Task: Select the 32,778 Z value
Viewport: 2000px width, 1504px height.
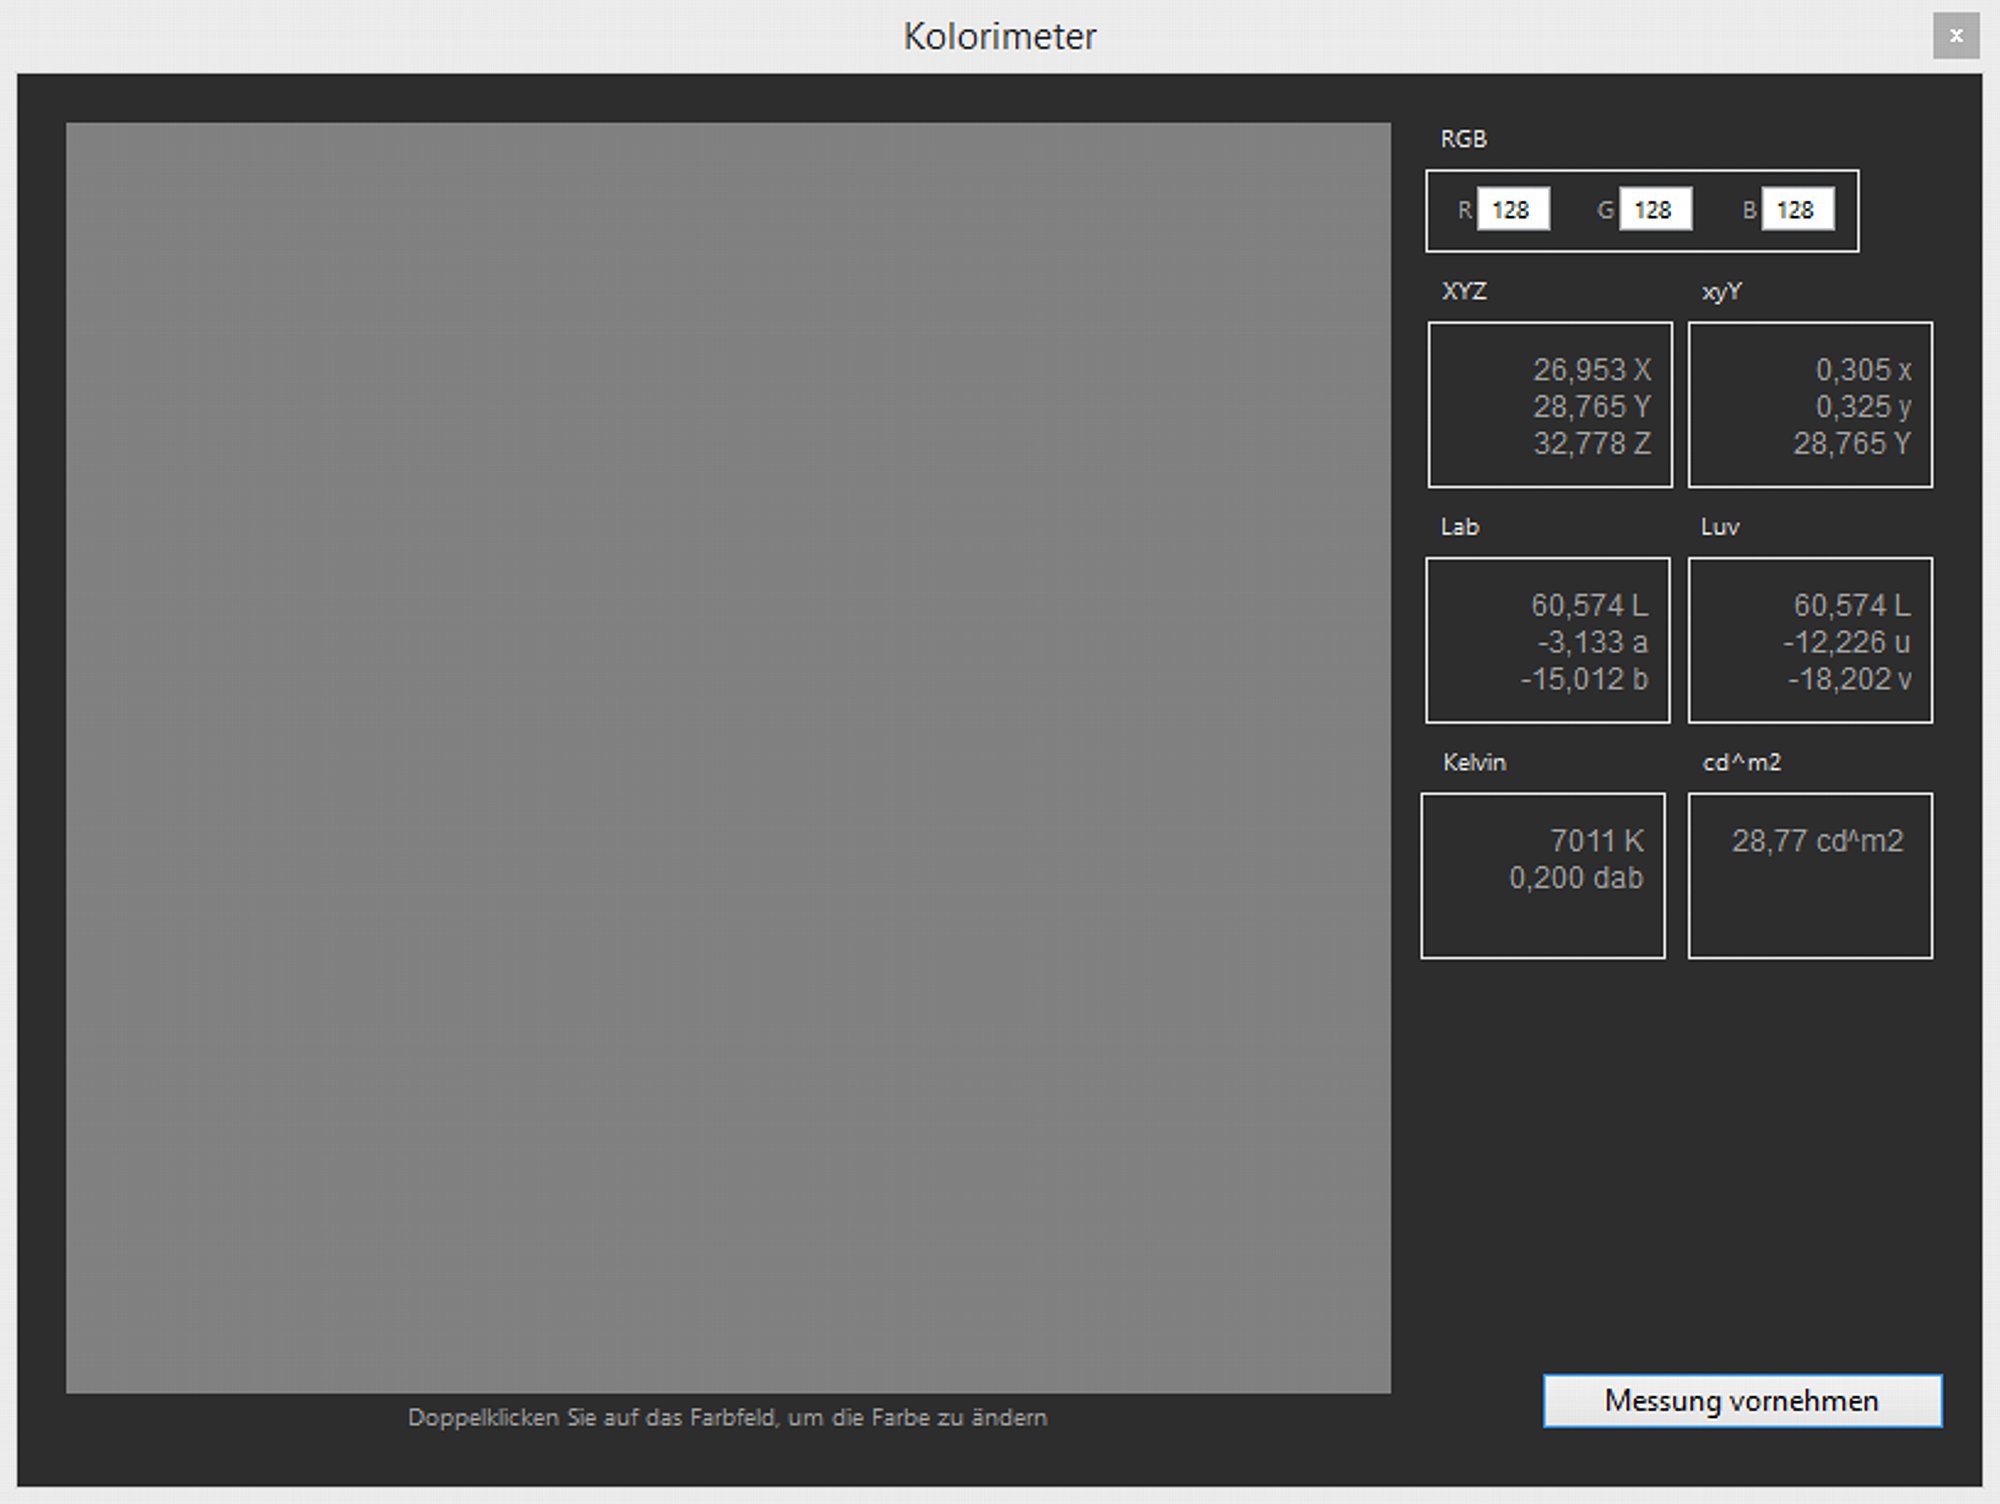Action: tap(1592, 444)
